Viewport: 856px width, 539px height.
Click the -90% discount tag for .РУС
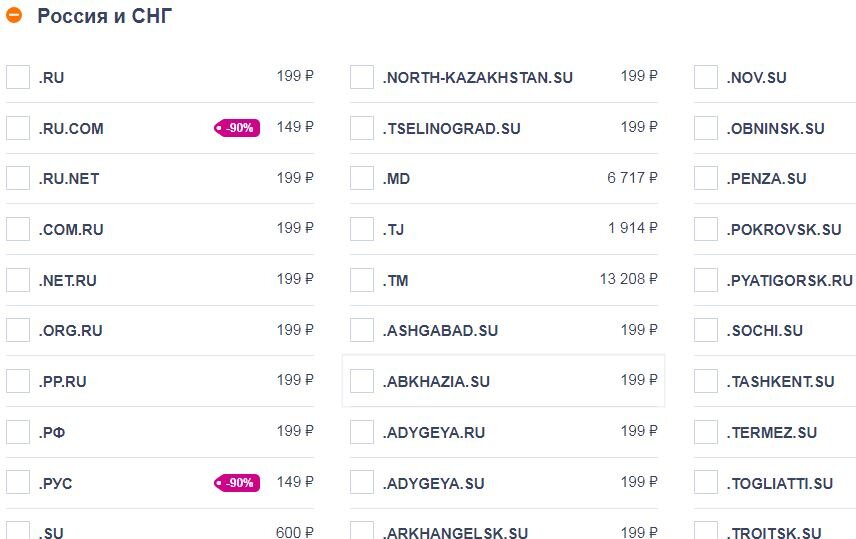(237, 483)
